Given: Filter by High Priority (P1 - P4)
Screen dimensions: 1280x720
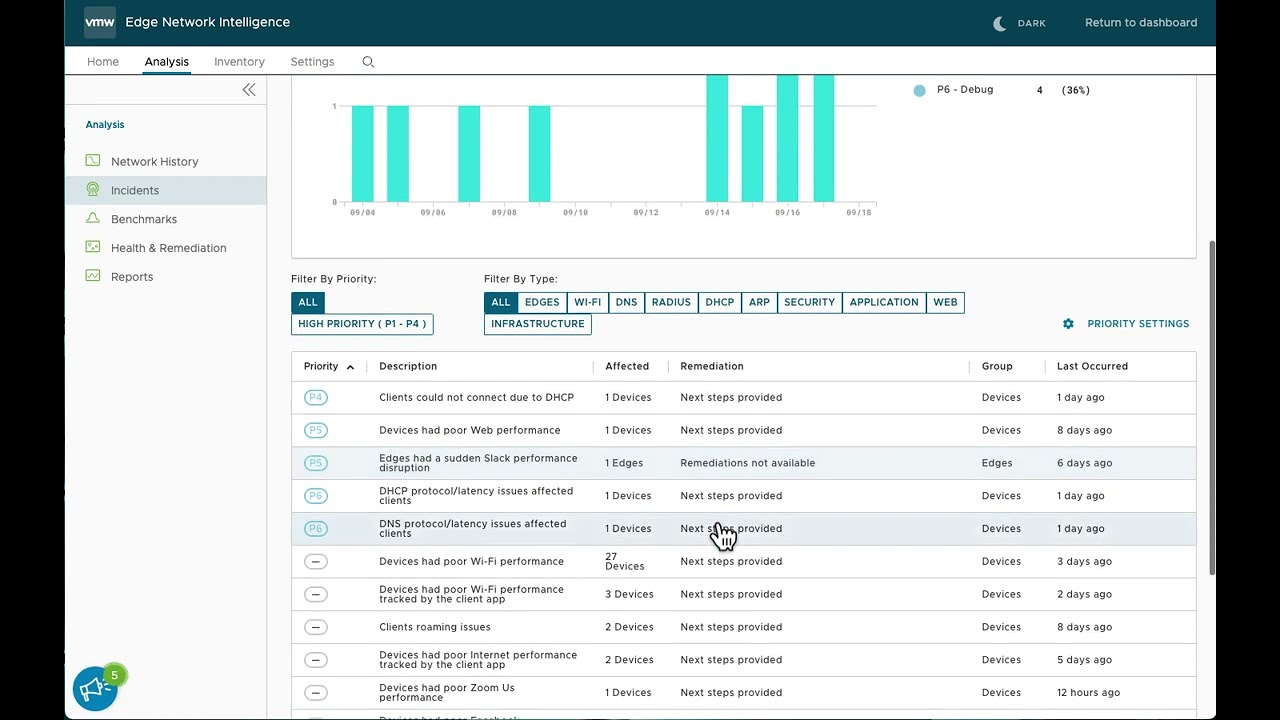Looking at the screenshot, I should (362, 324).
